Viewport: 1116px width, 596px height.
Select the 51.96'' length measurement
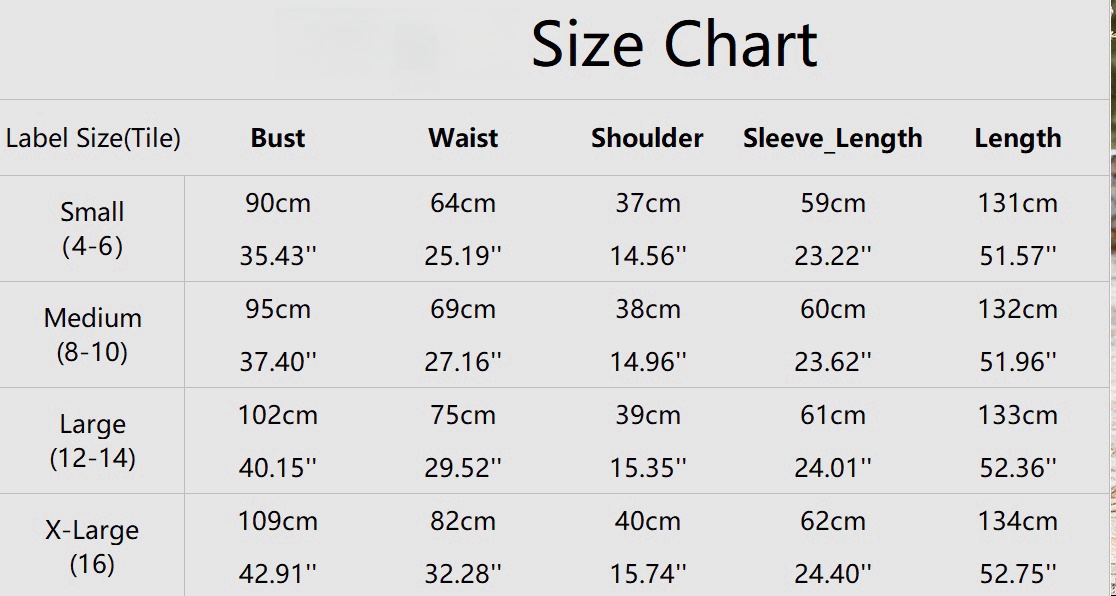click(1018, 361)
